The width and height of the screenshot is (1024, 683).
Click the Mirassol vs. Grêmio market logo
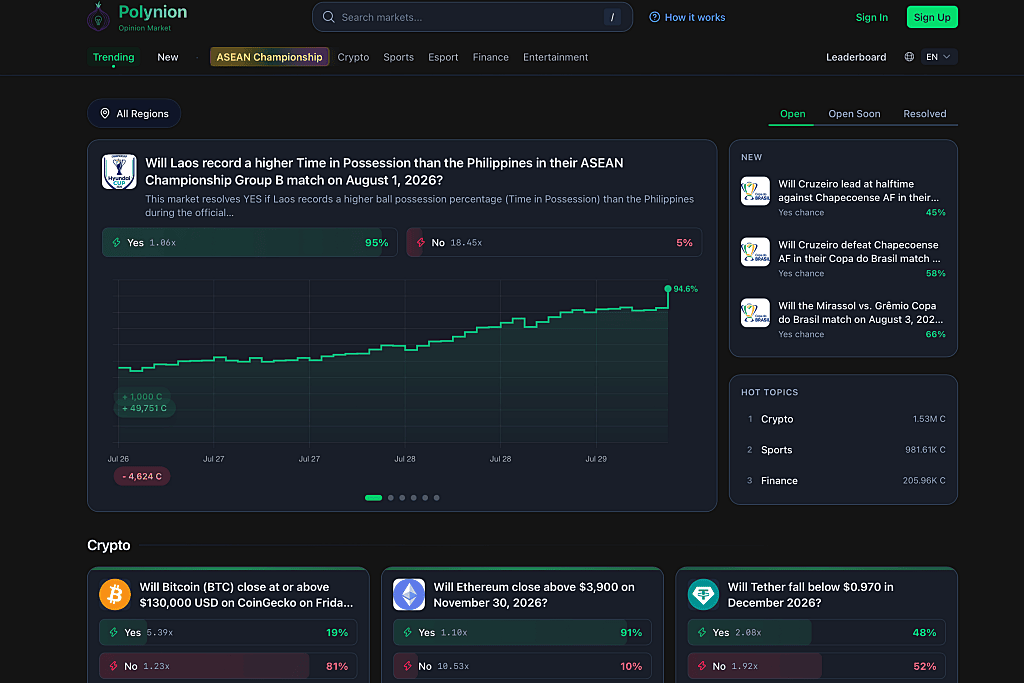click(755, 313)
